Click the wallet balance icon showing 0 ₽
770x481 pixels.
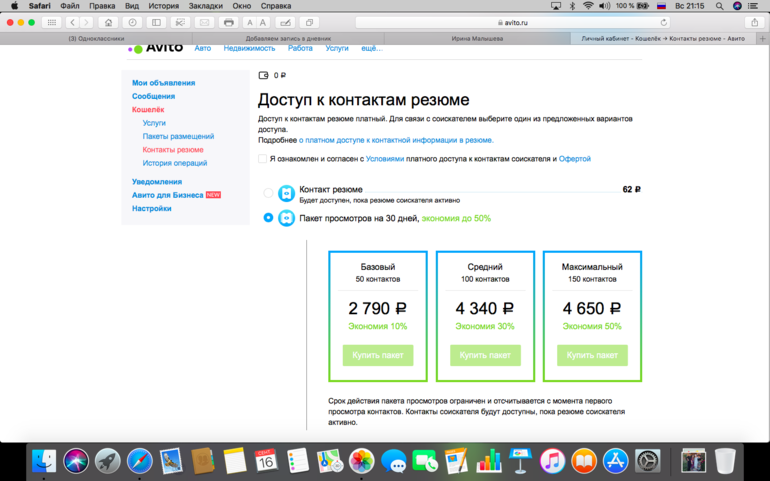[264, 75]
